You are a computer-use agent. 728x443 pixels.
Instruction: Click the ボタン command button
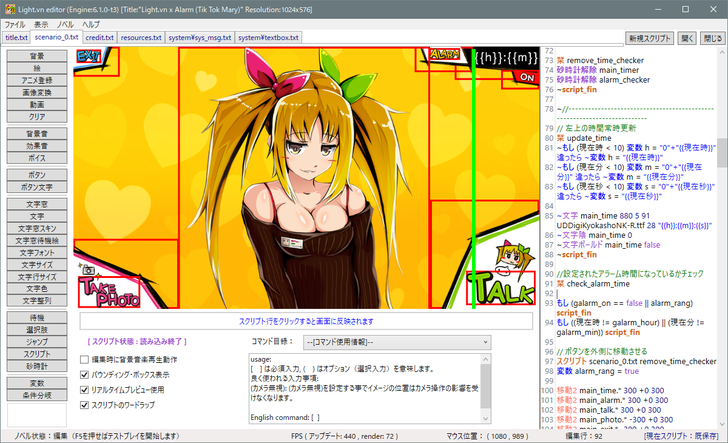tap(37, 175)
